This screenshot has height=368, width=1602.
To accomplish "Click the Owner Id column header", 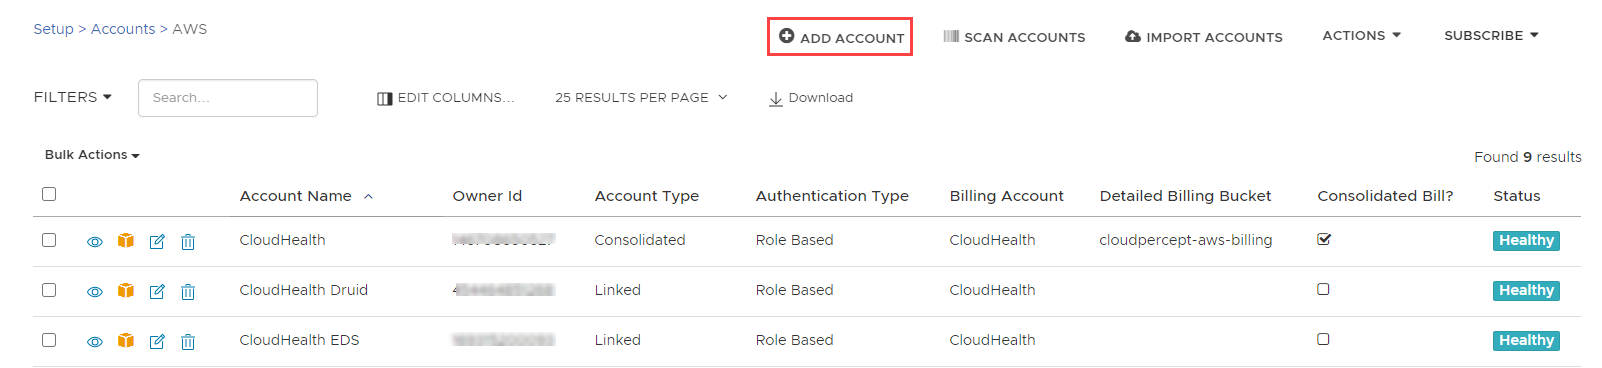I will 487,196.
